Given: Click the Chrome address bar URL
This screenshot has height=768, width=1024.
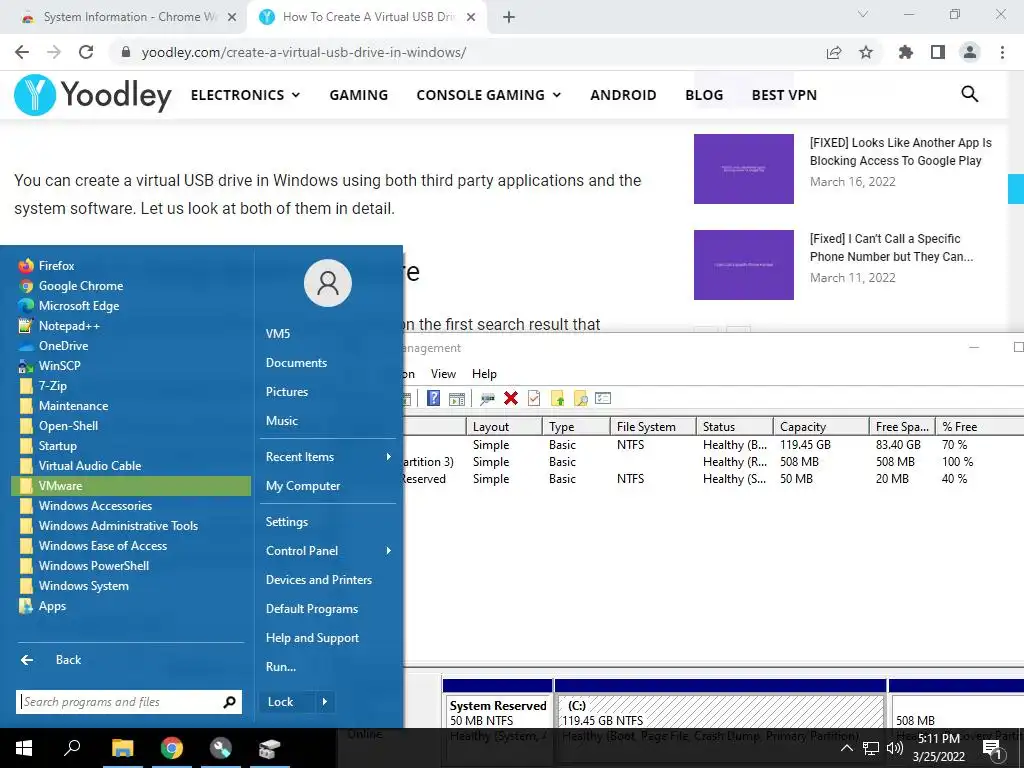Looking at the screenshot, I should click(304, 52).
